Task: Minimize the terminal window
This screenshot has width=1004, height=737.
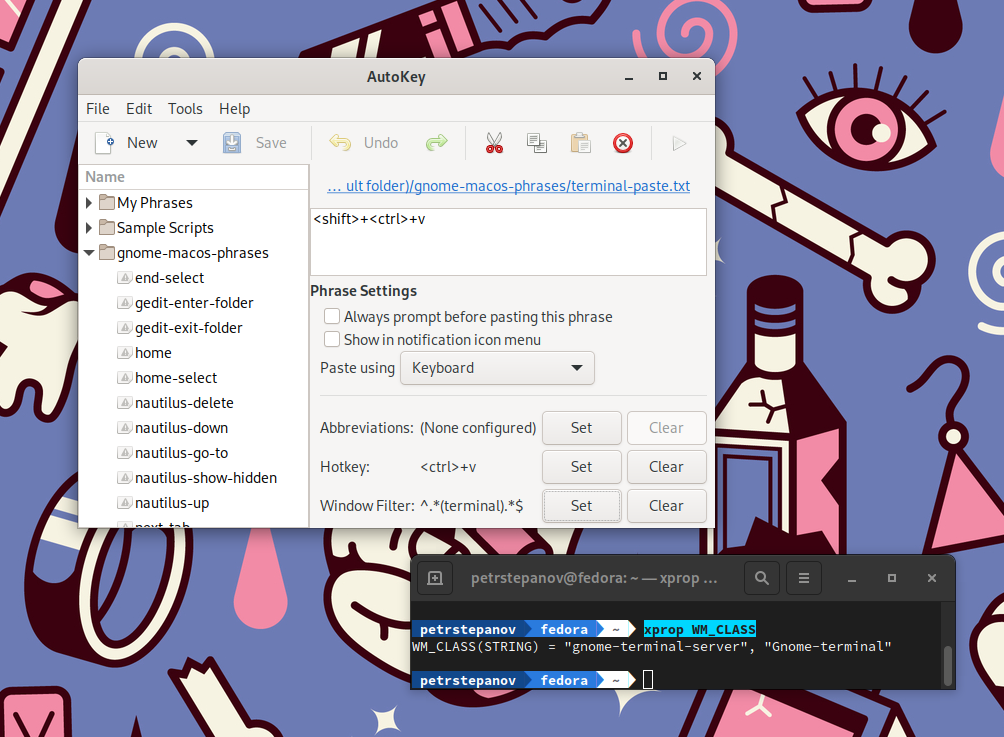Action: click(852, 579)
